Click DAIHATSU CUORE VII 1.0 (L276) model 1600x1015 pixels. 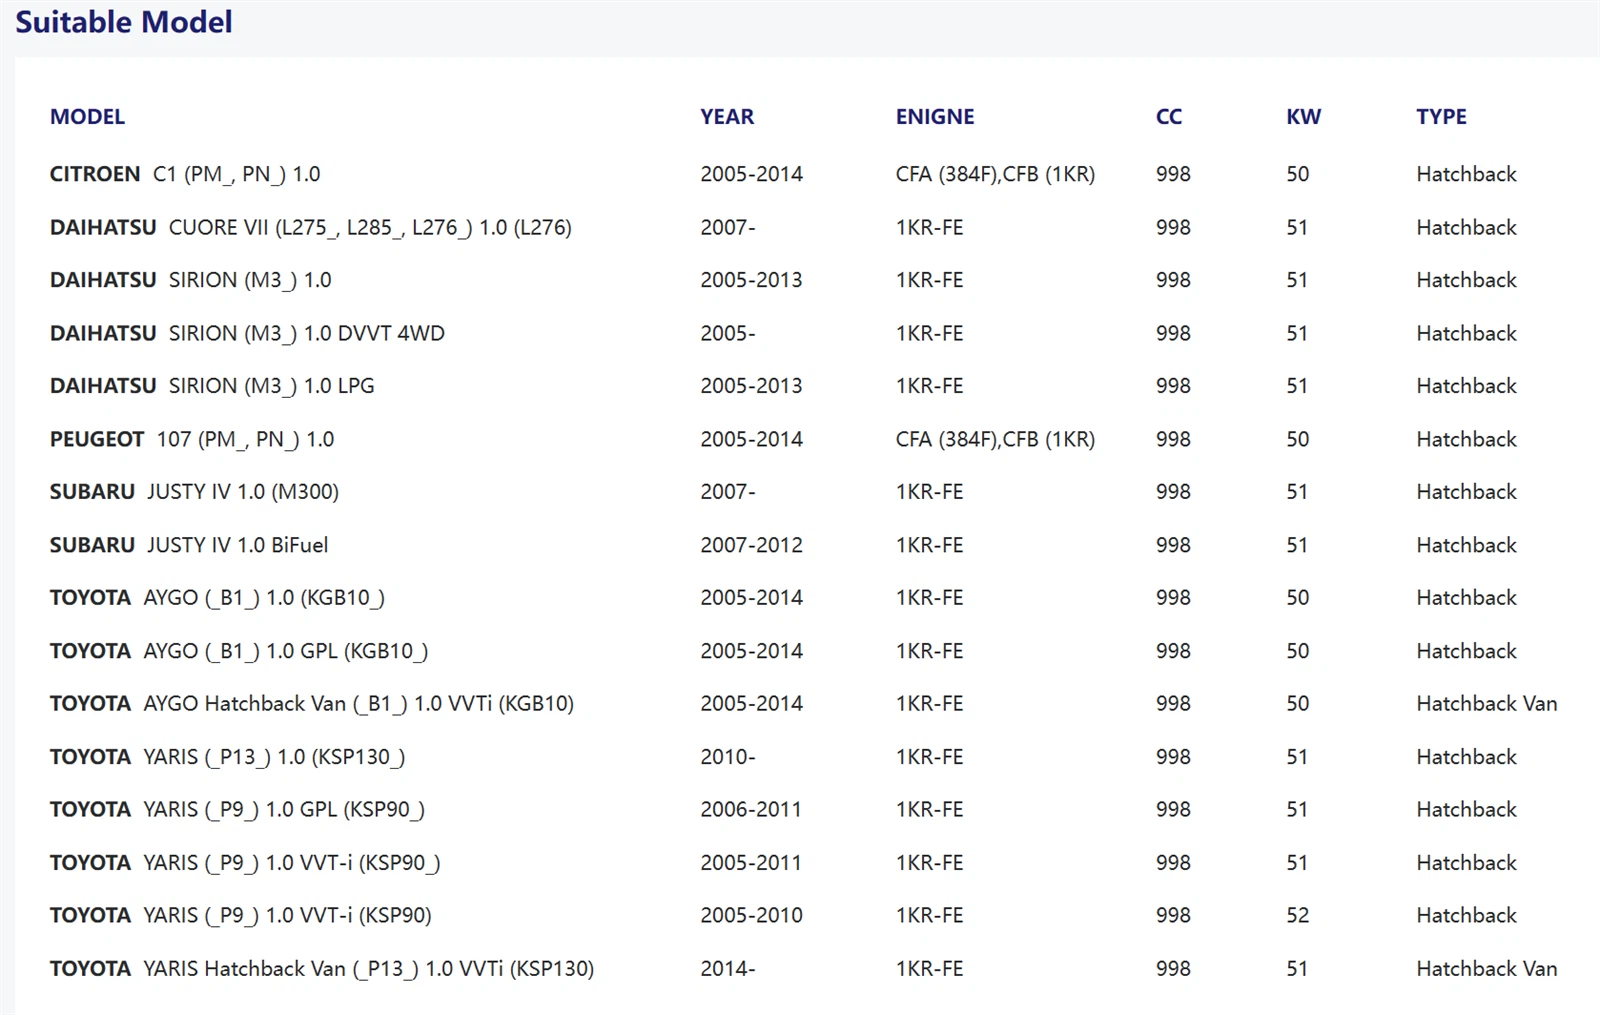point(311,227)
